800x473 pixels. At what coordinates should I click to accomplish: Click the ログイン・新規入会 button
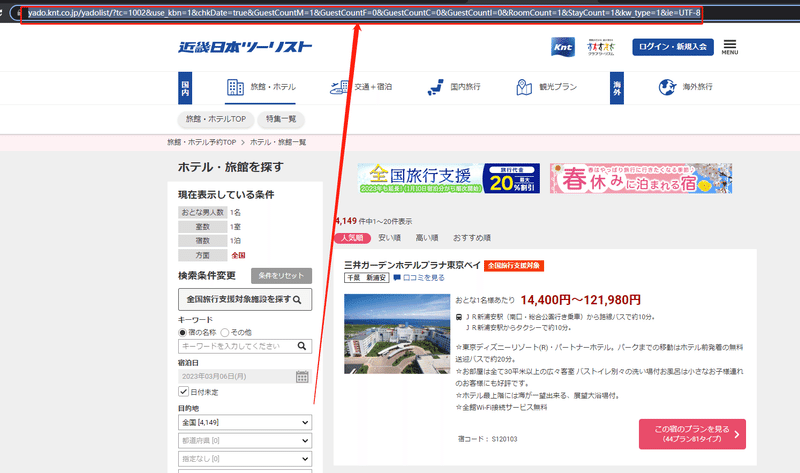(672, 46)
